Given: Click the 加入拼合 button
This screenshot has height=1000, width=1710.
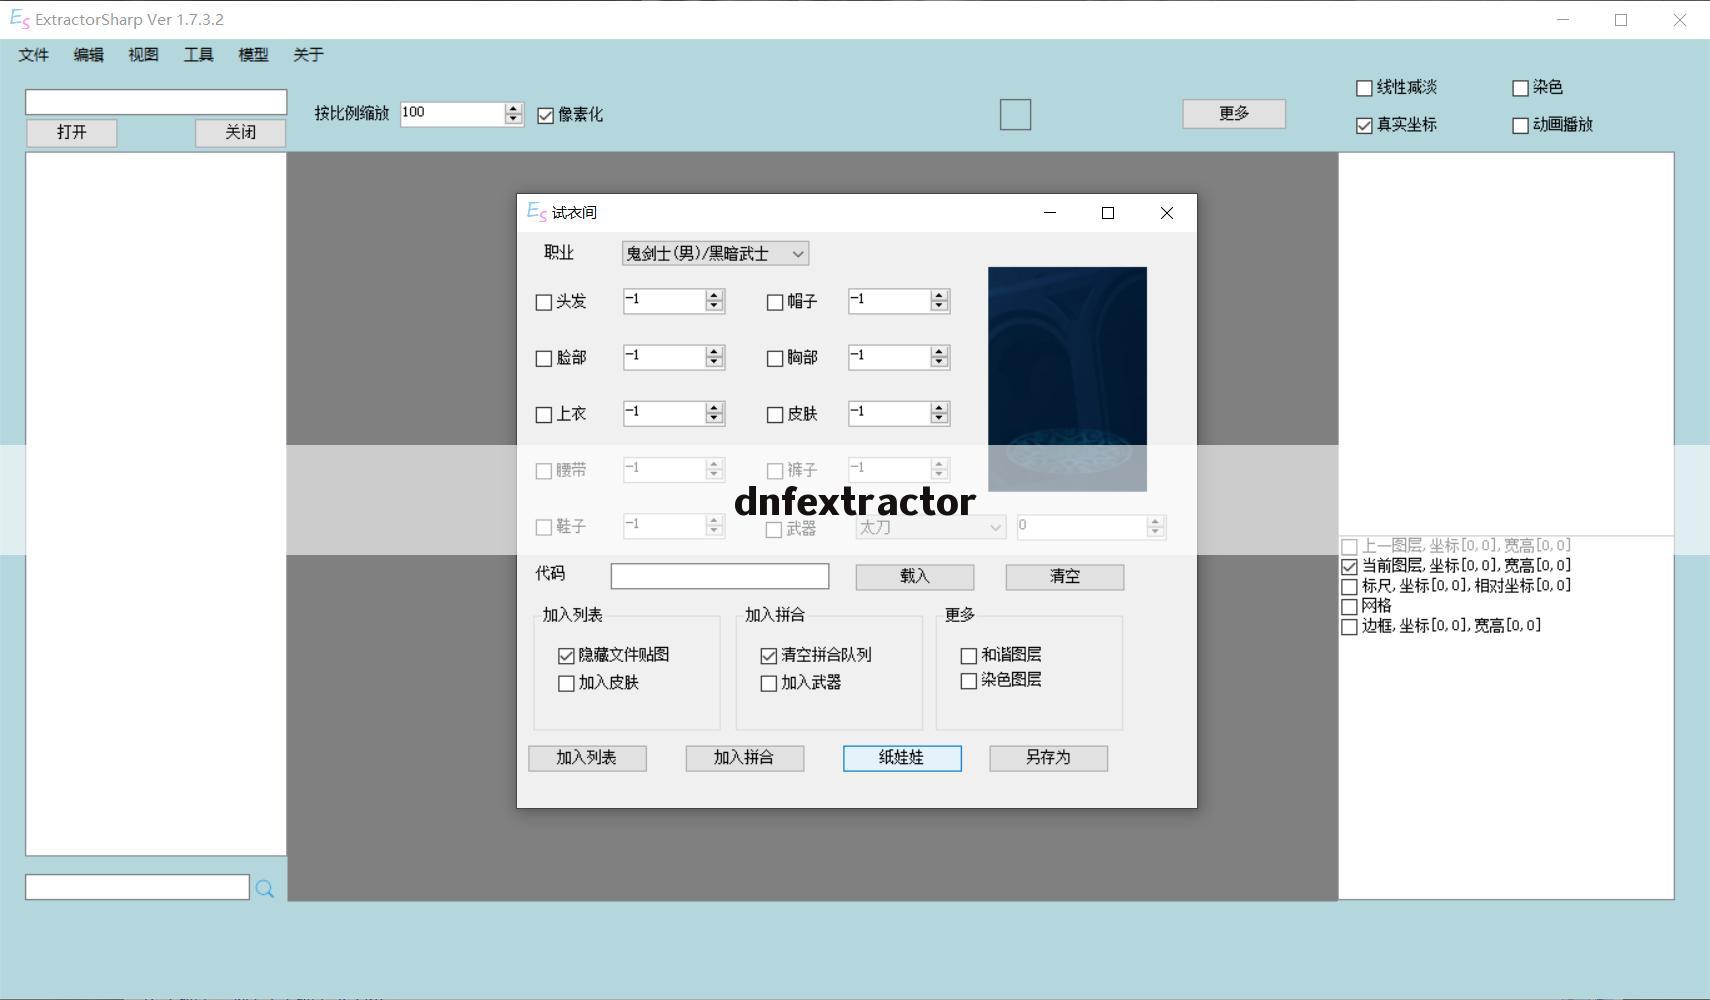Looking at the screenshot, I should click(x=744, y=758).
